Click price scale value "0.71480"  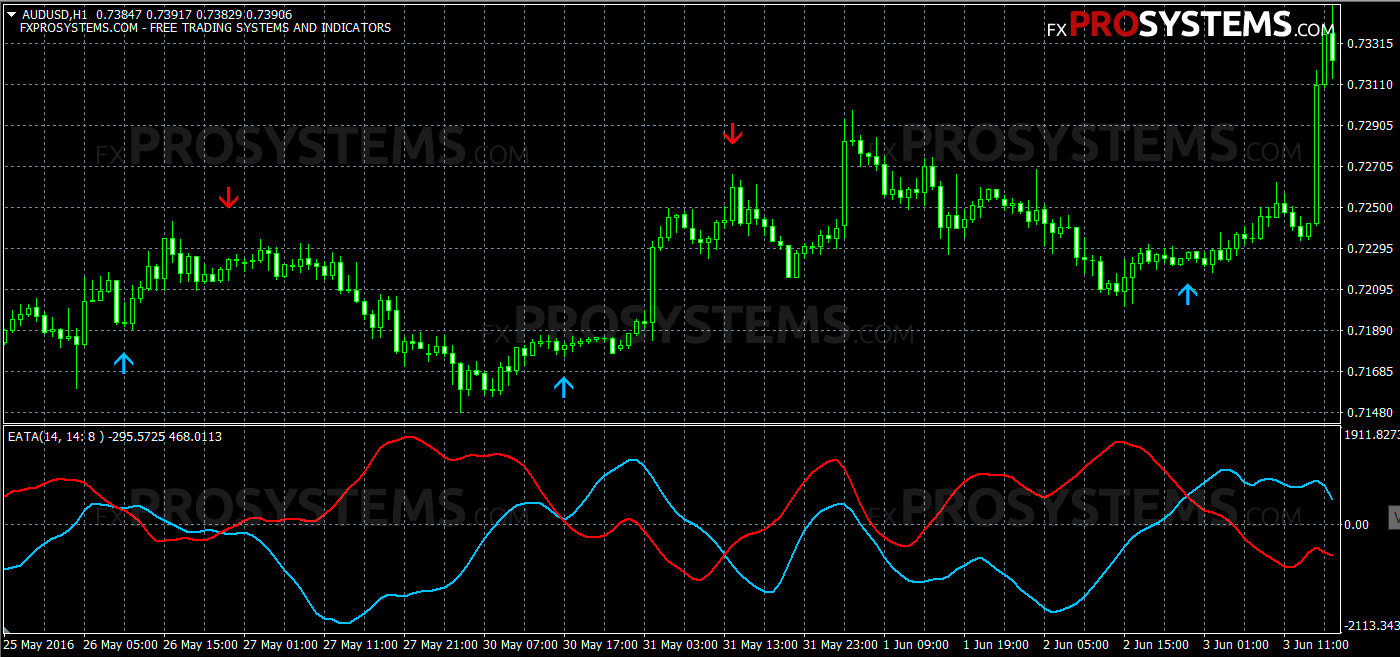tap(1370, 413)
